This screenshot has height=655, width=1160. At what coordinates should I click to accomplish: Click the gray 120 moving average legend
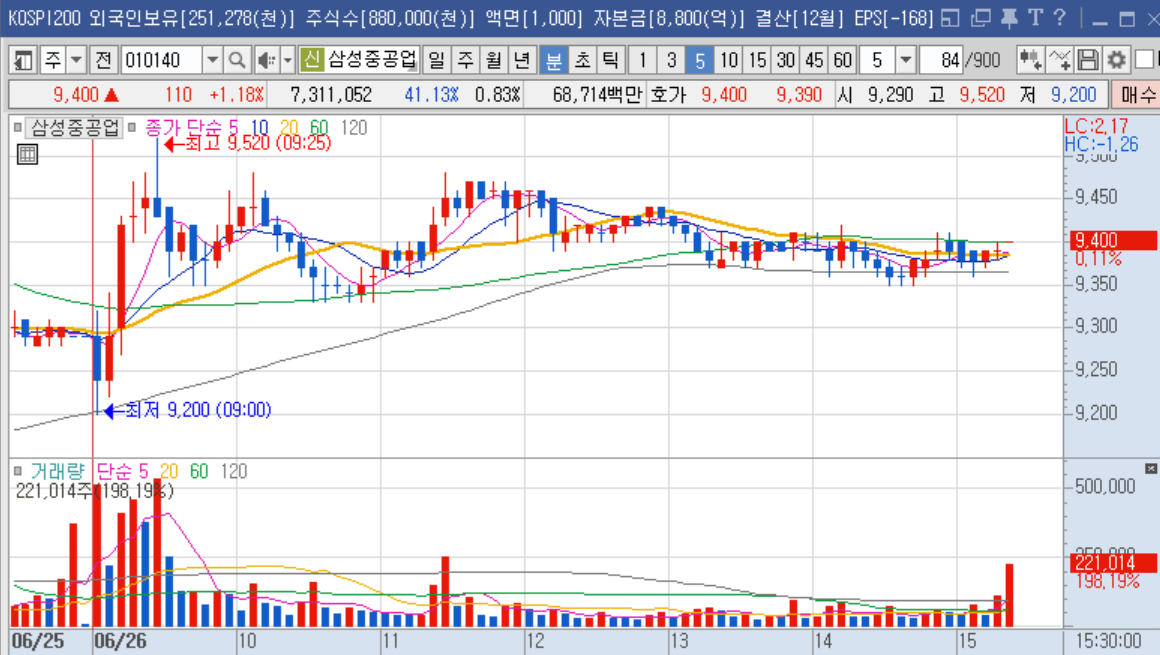coord(354,127)
